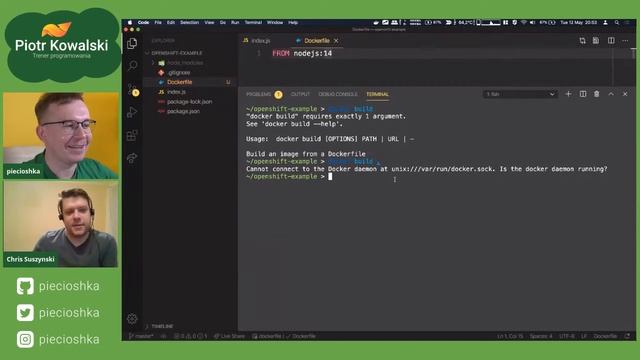
Task: Collapse the OPENSHIFT-EXAMPLE project section
Action: [x=177, y=53]
